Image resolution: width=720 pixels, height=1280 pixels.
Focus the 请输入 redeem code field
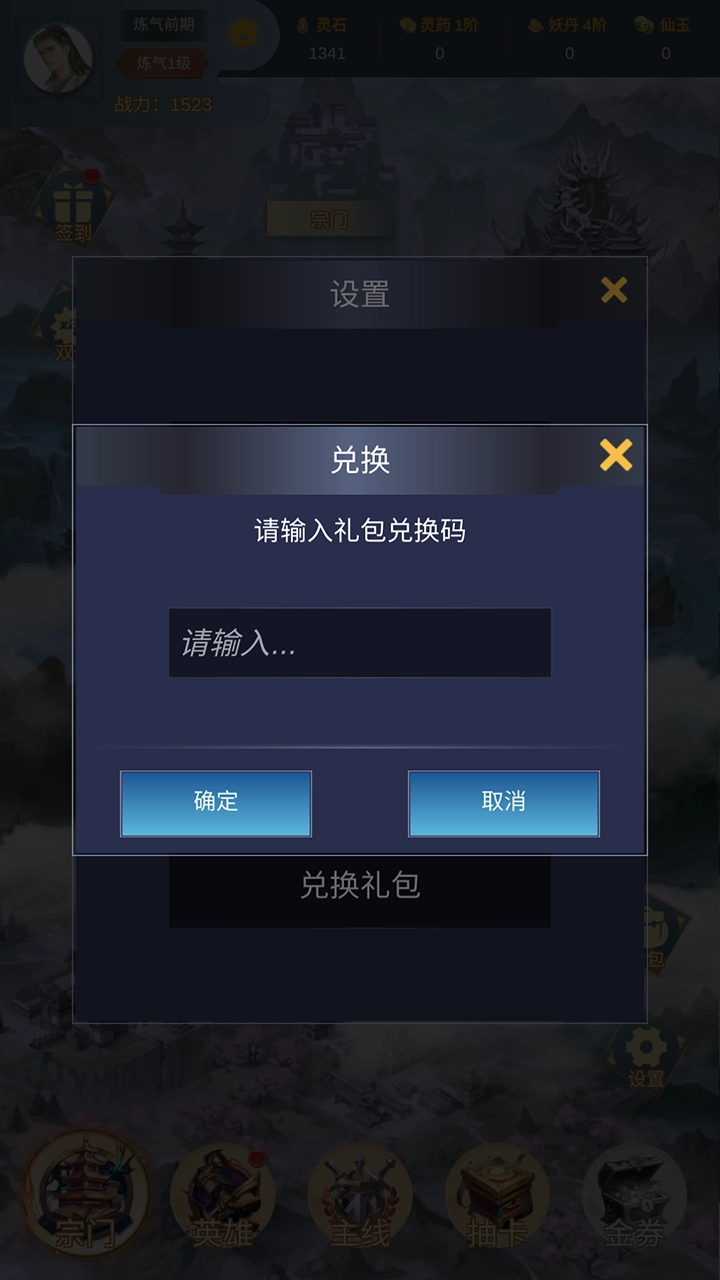coord(360,643)
